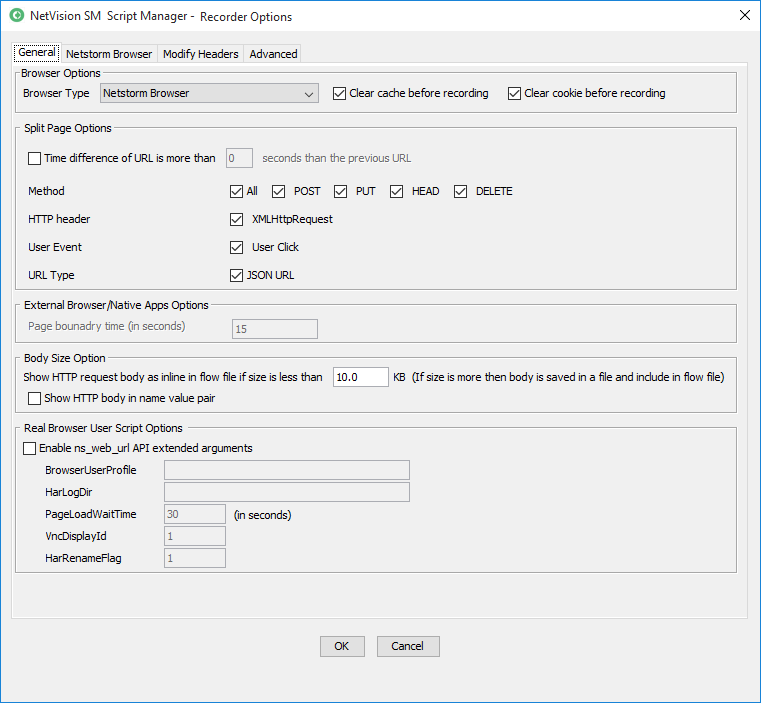Click the 'Real Browser User Script Options' label
Viewport: 761px width, 703px height.
click(x=103, y=428)
